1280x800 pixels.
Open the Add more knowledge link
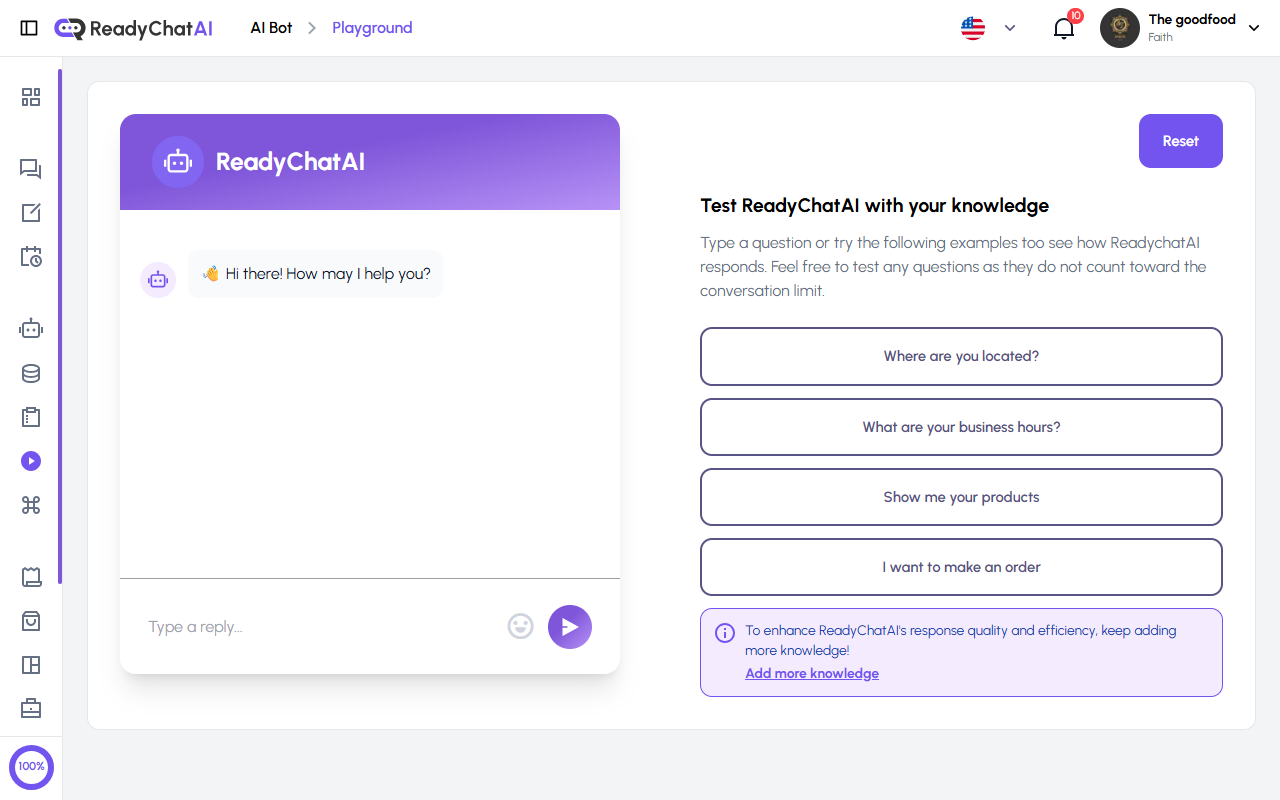(811, 673)
